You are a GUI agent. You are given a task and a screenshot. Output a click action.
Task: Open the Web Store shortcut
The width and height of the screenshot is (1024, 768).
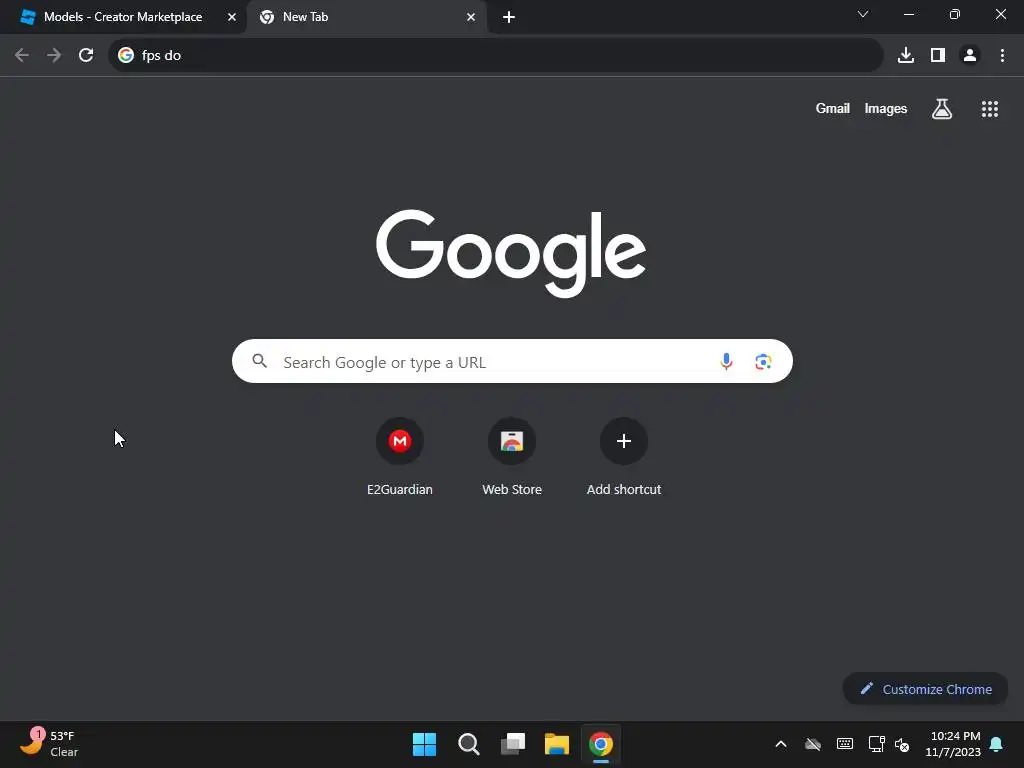tap(512, 457)
